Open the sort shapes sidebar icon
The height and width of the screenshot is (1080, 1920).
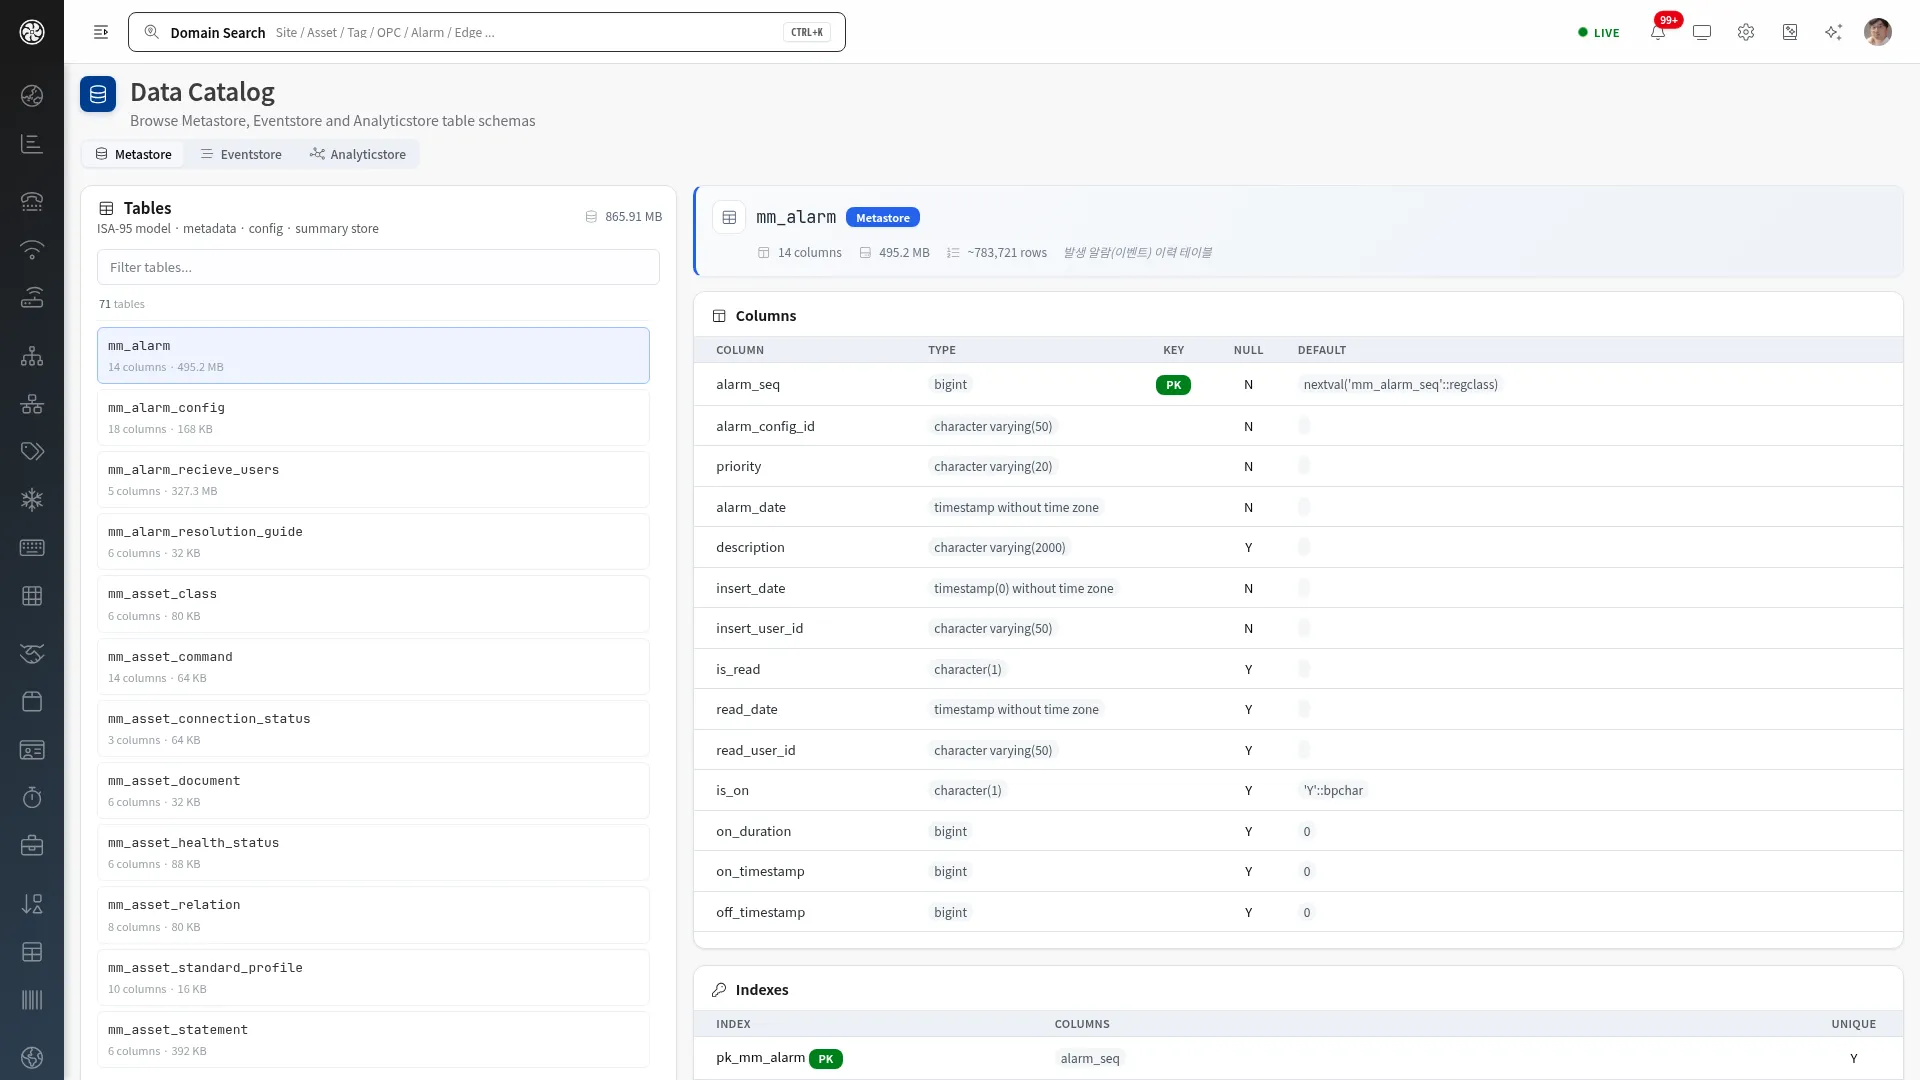tap(32, 904)
